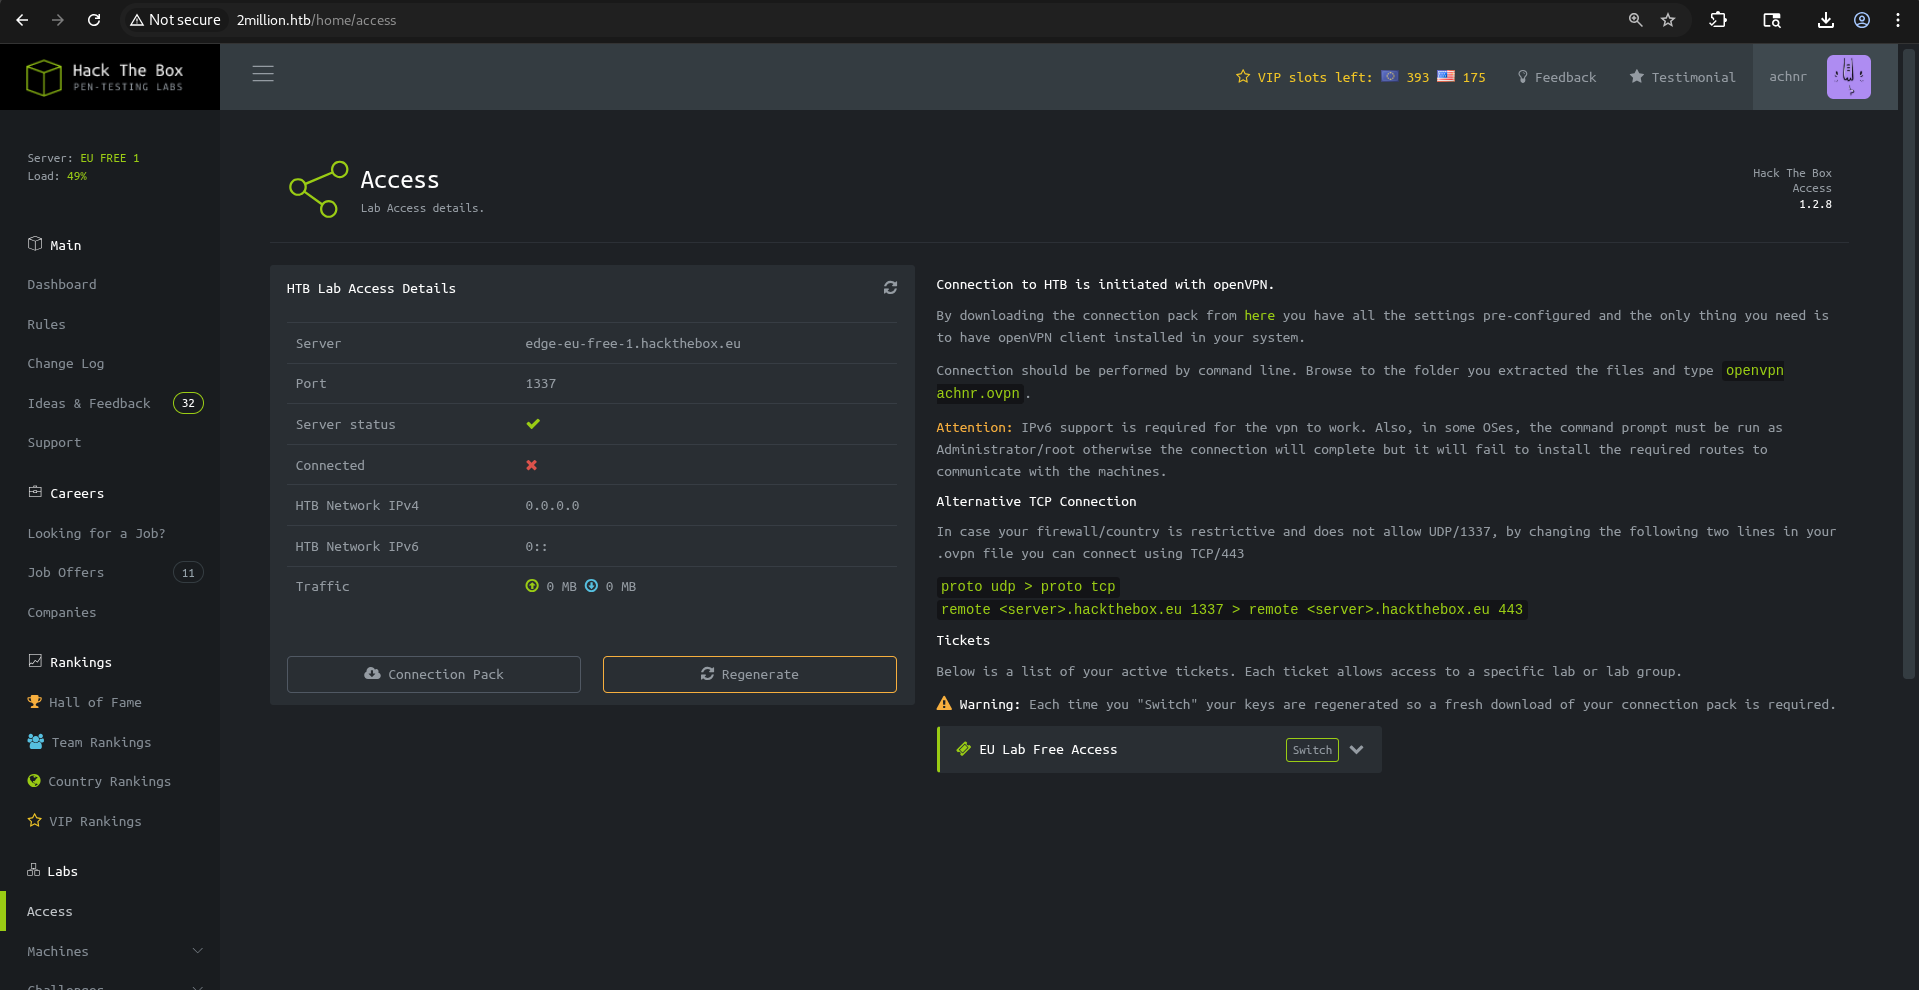Open the browser profile icon
This screenshot has width=1919, height=990.
(1862, 20)
